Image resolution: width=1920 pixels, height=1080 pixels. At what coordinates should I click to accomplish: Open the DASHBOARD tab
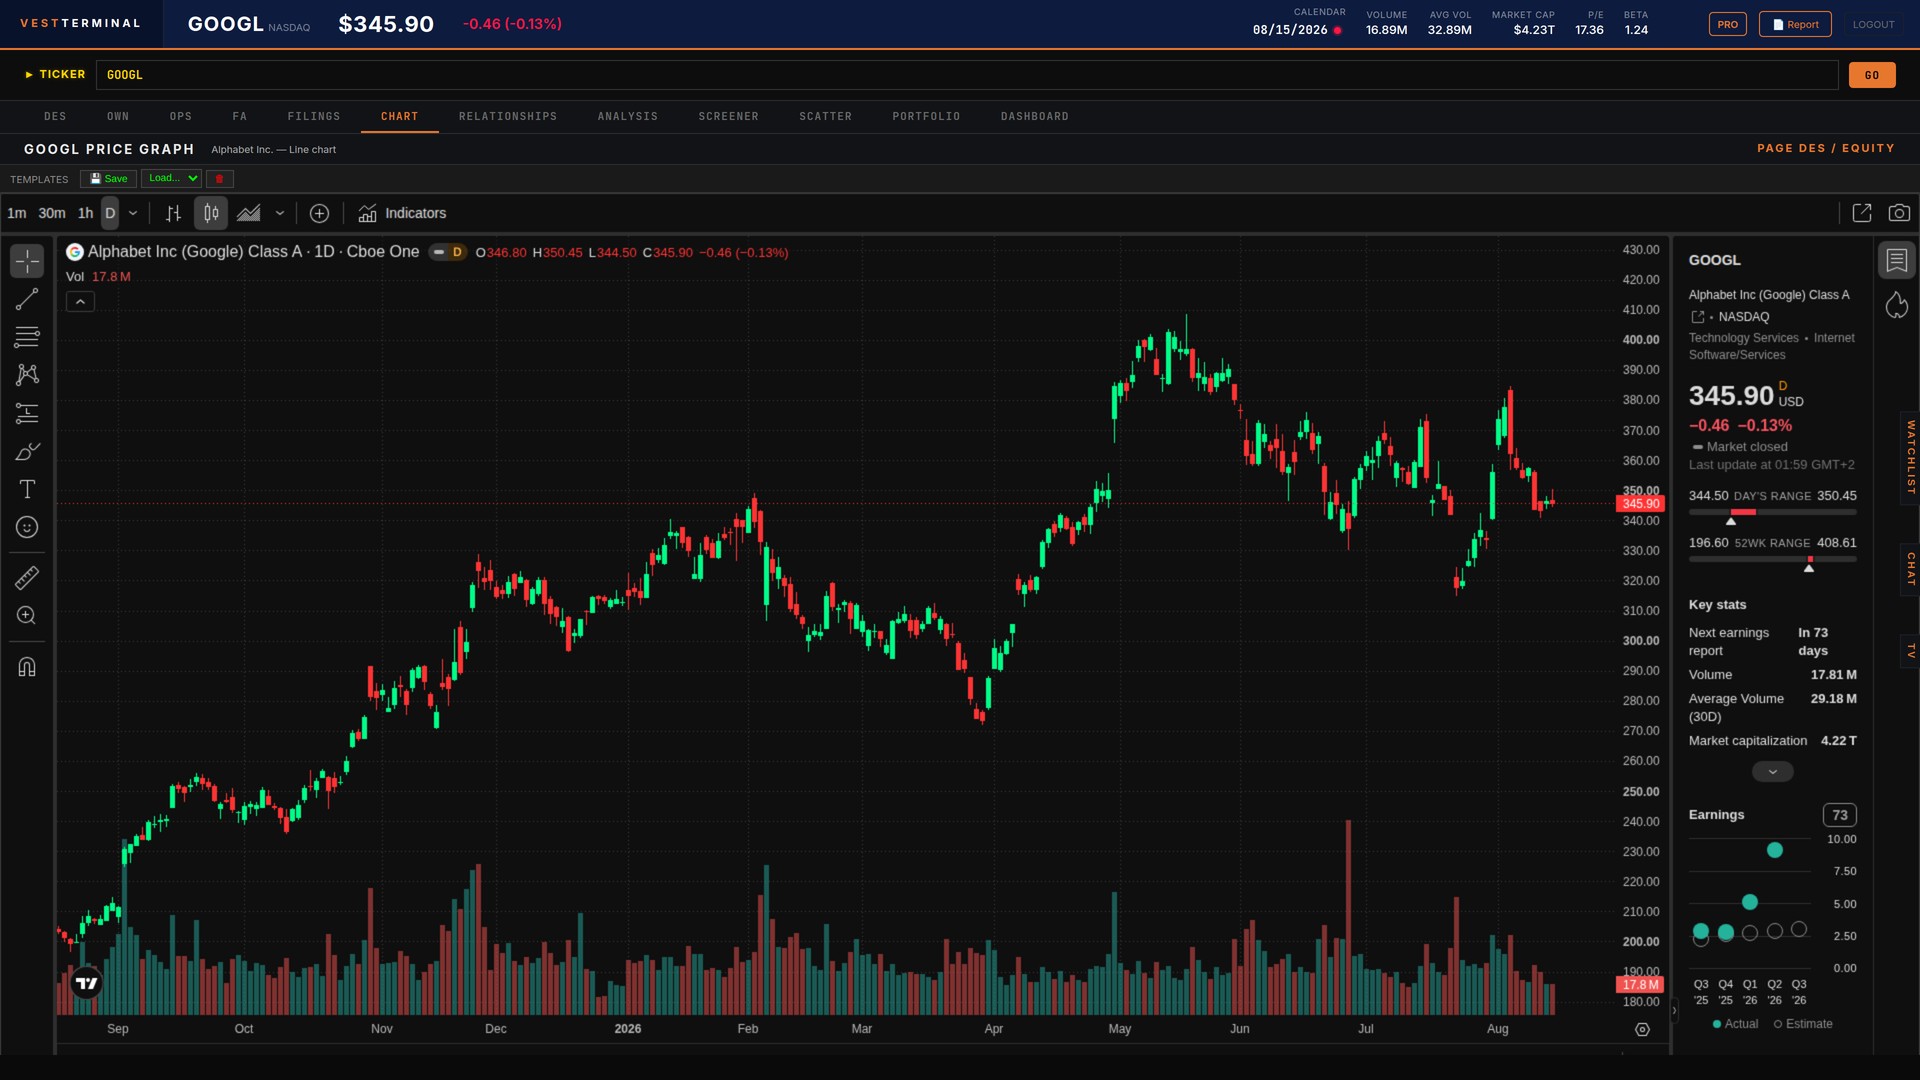coord(1035,117)
